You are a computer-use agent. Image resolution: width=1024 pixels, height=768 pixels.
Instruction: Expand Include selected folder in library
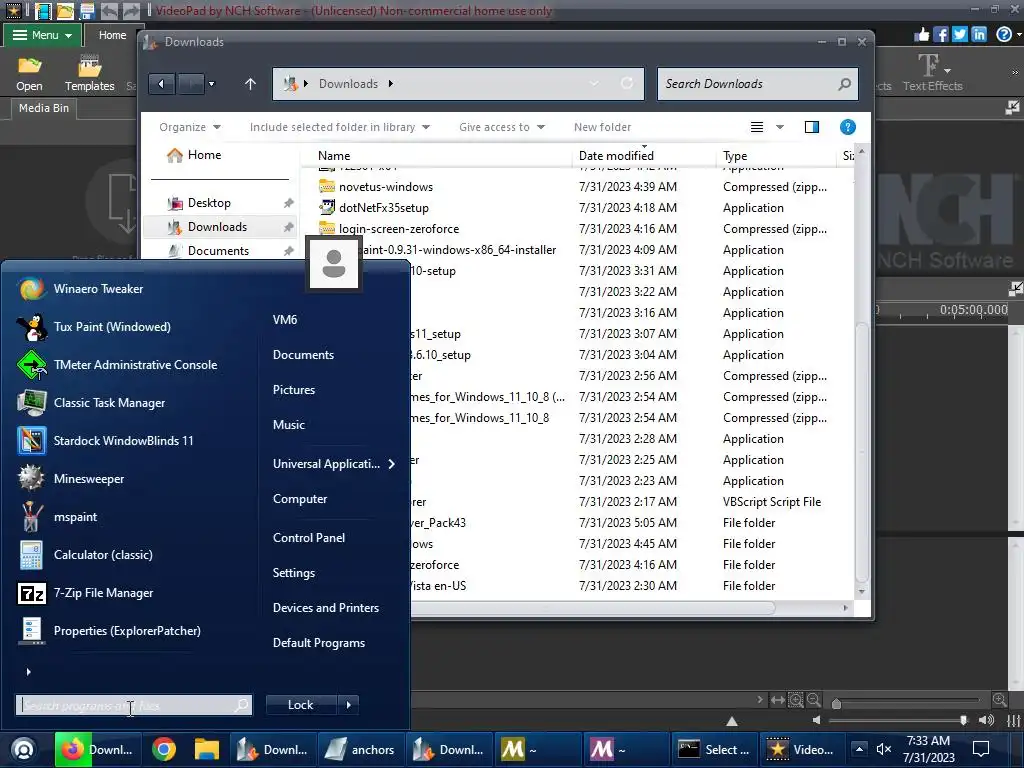(340, 127)
